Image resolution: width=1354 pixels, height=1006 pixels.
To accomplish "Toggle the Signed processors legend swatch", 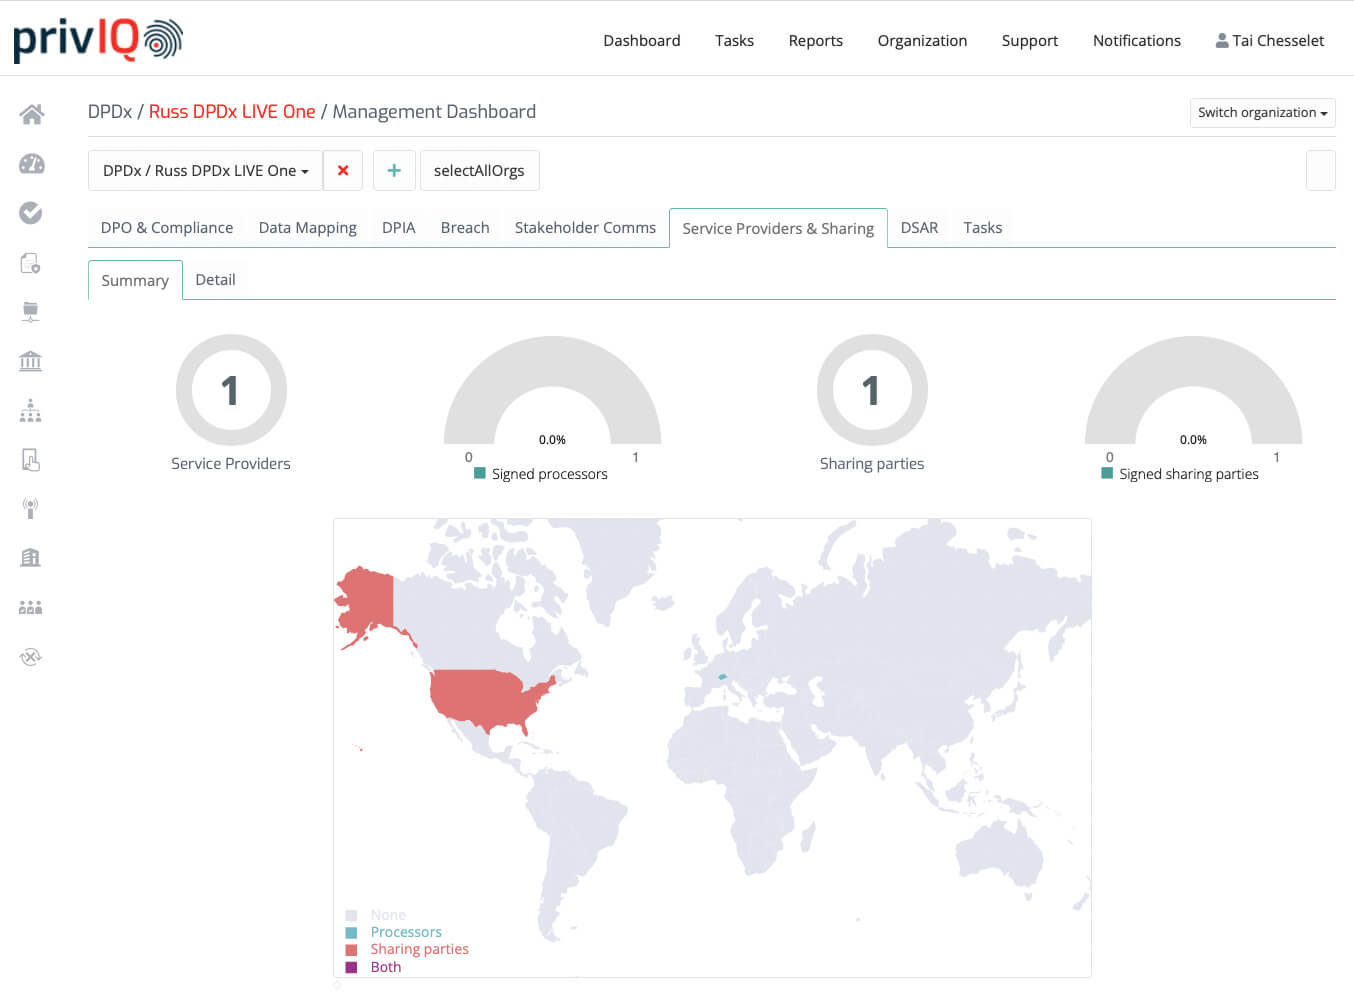I will [x=480, y=473].
